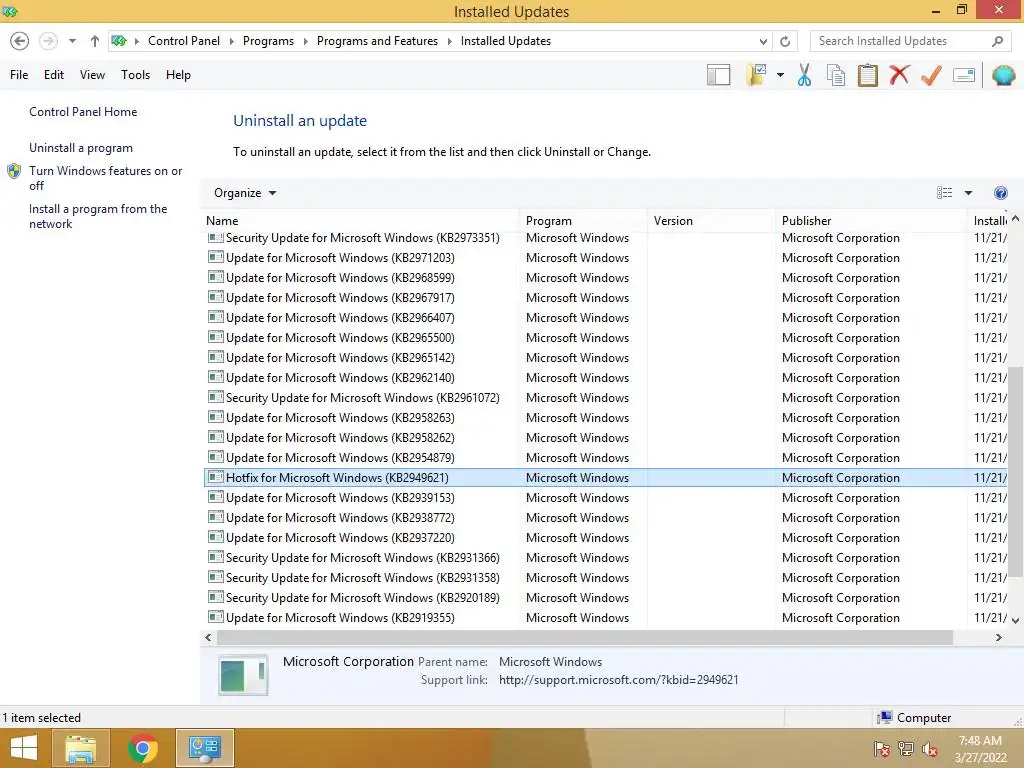The image size is (1024, 768).
Task: Click the scroll down arrow of list
Action: (1015, 620)
